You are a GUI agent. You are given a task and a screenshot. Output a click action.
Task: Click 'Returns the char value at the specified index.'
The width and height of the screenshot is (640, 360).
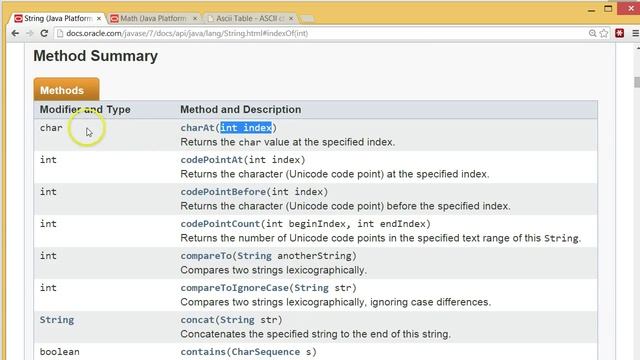tap(287, 142)
